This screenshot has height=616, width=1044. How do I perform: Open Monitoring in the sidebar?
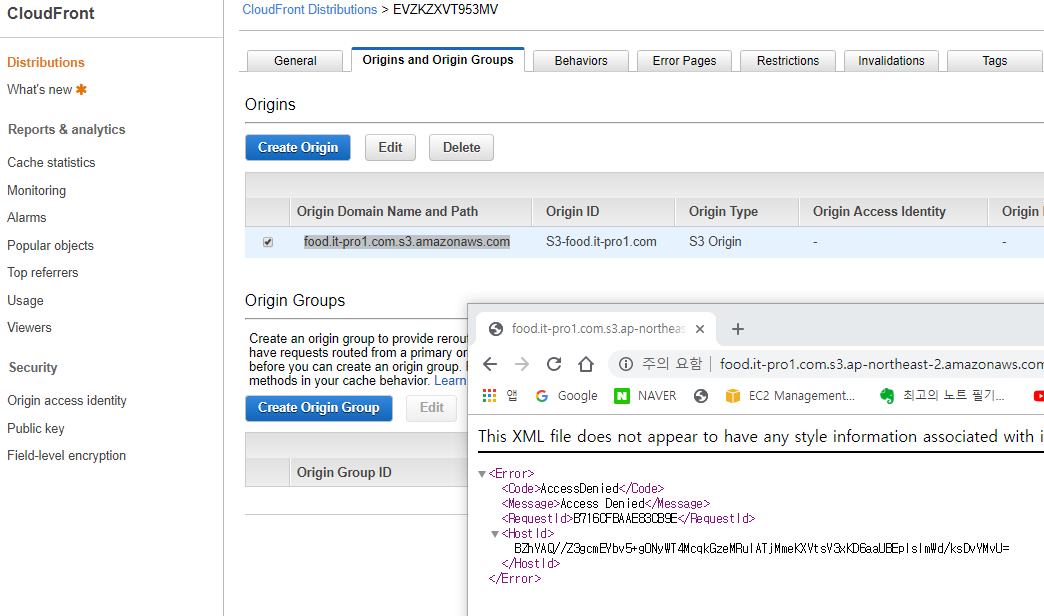click(x=37, y=190)
